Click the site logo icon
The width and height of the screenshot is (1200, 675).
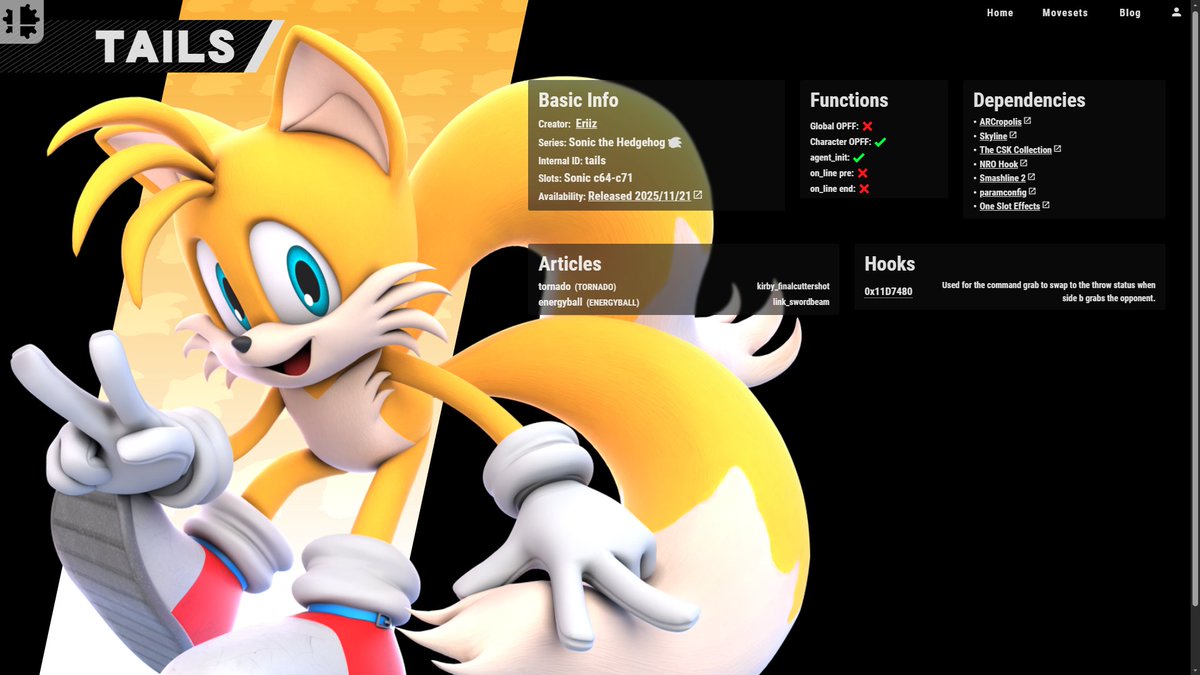[x=20, y=20]
